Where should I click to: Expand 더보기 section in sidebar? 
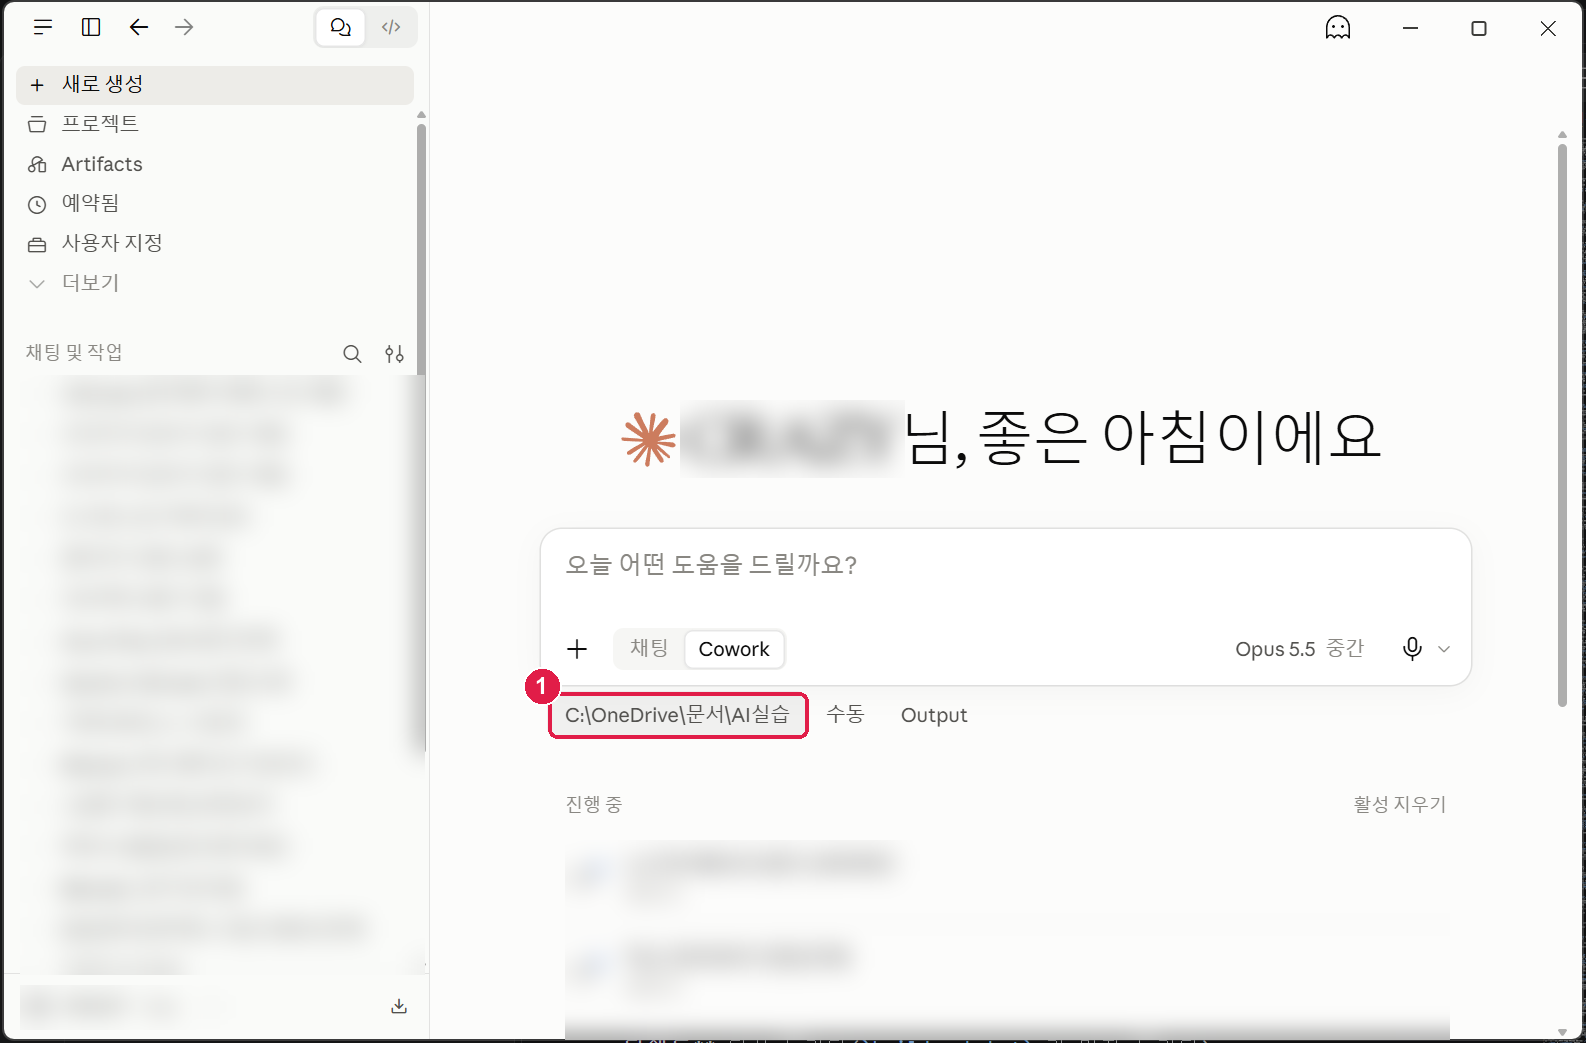click(x=215, y=283)
